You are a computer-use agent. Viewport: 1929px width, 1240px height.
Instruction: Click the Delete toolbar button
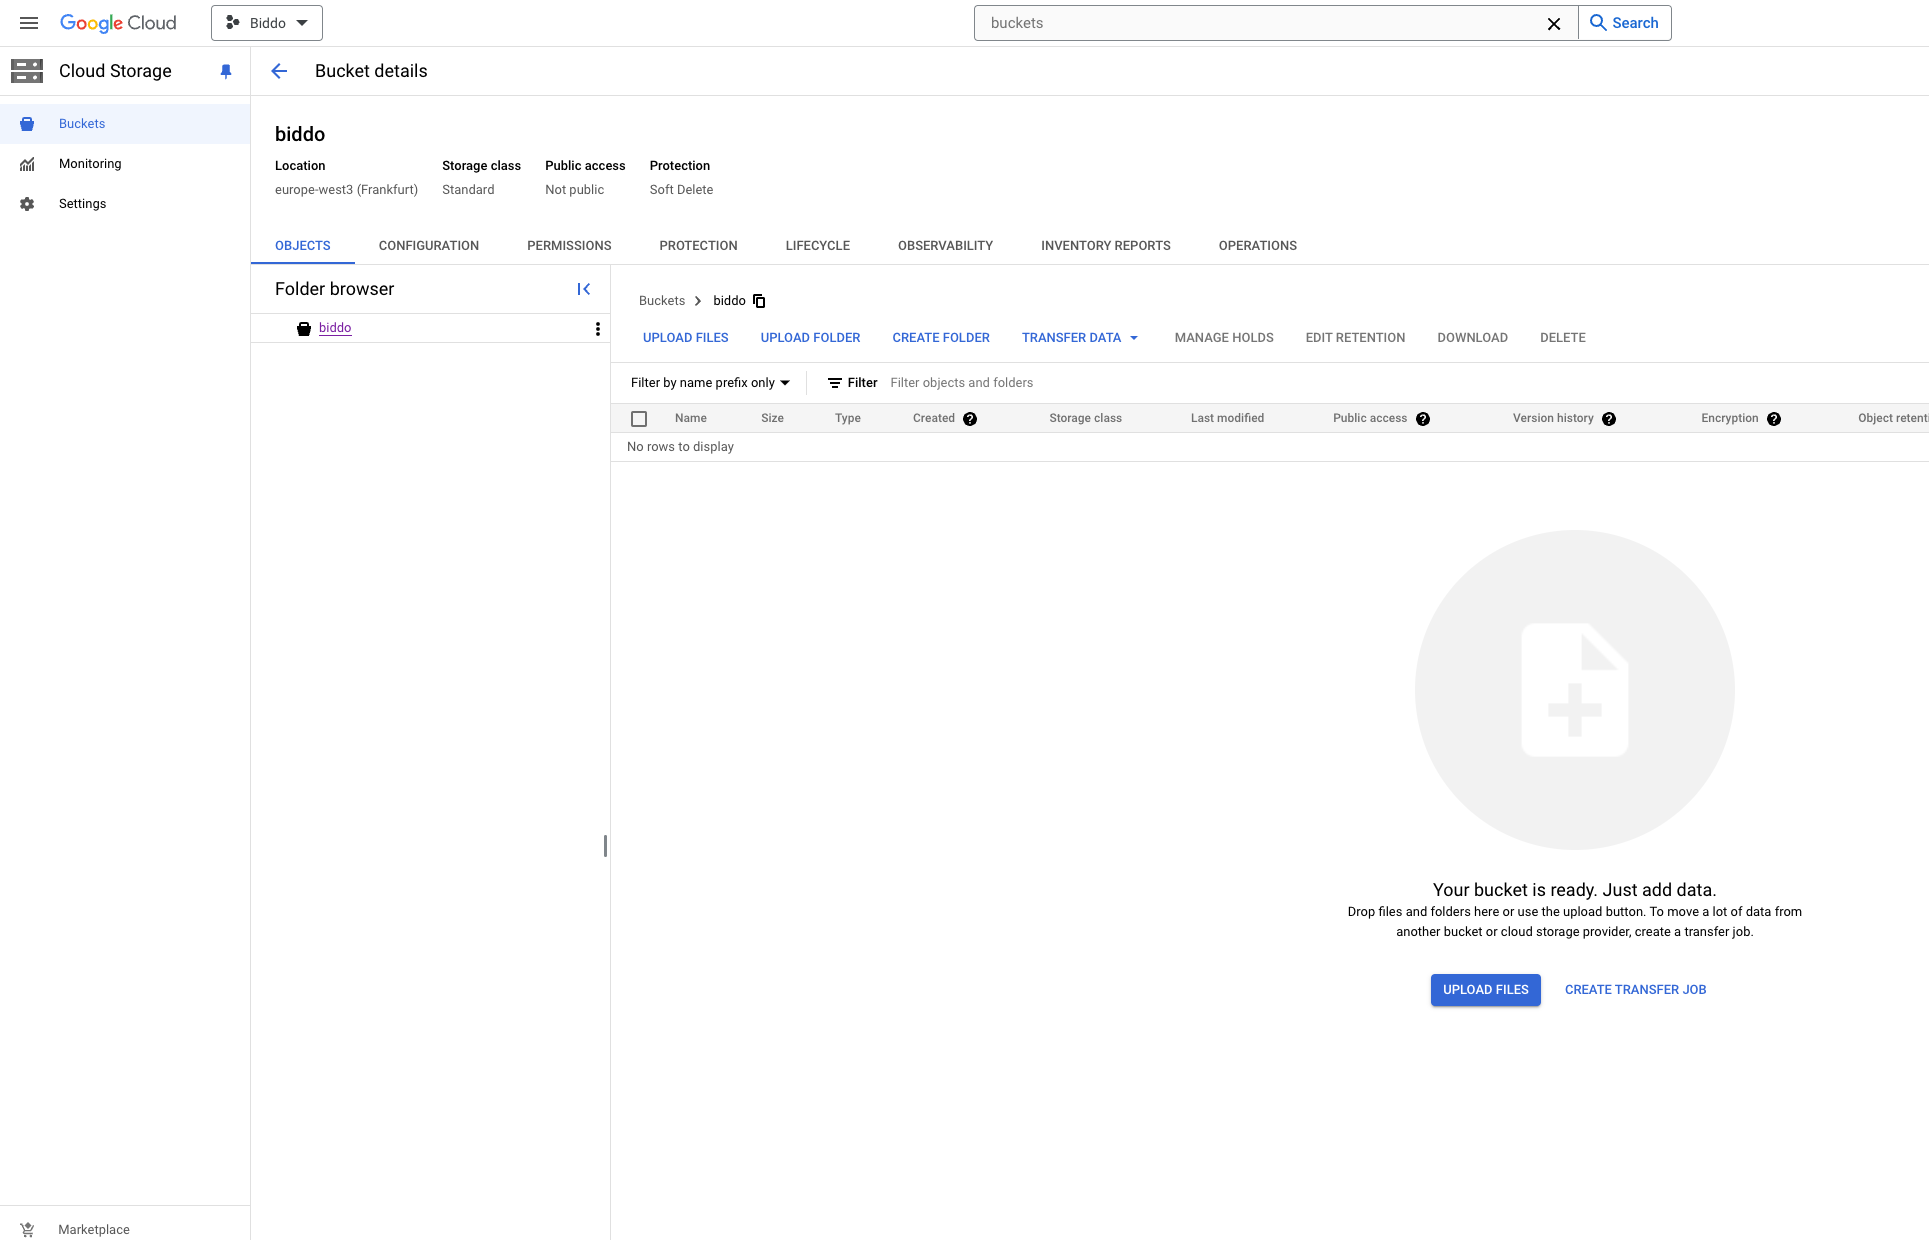click(1563, 338)
